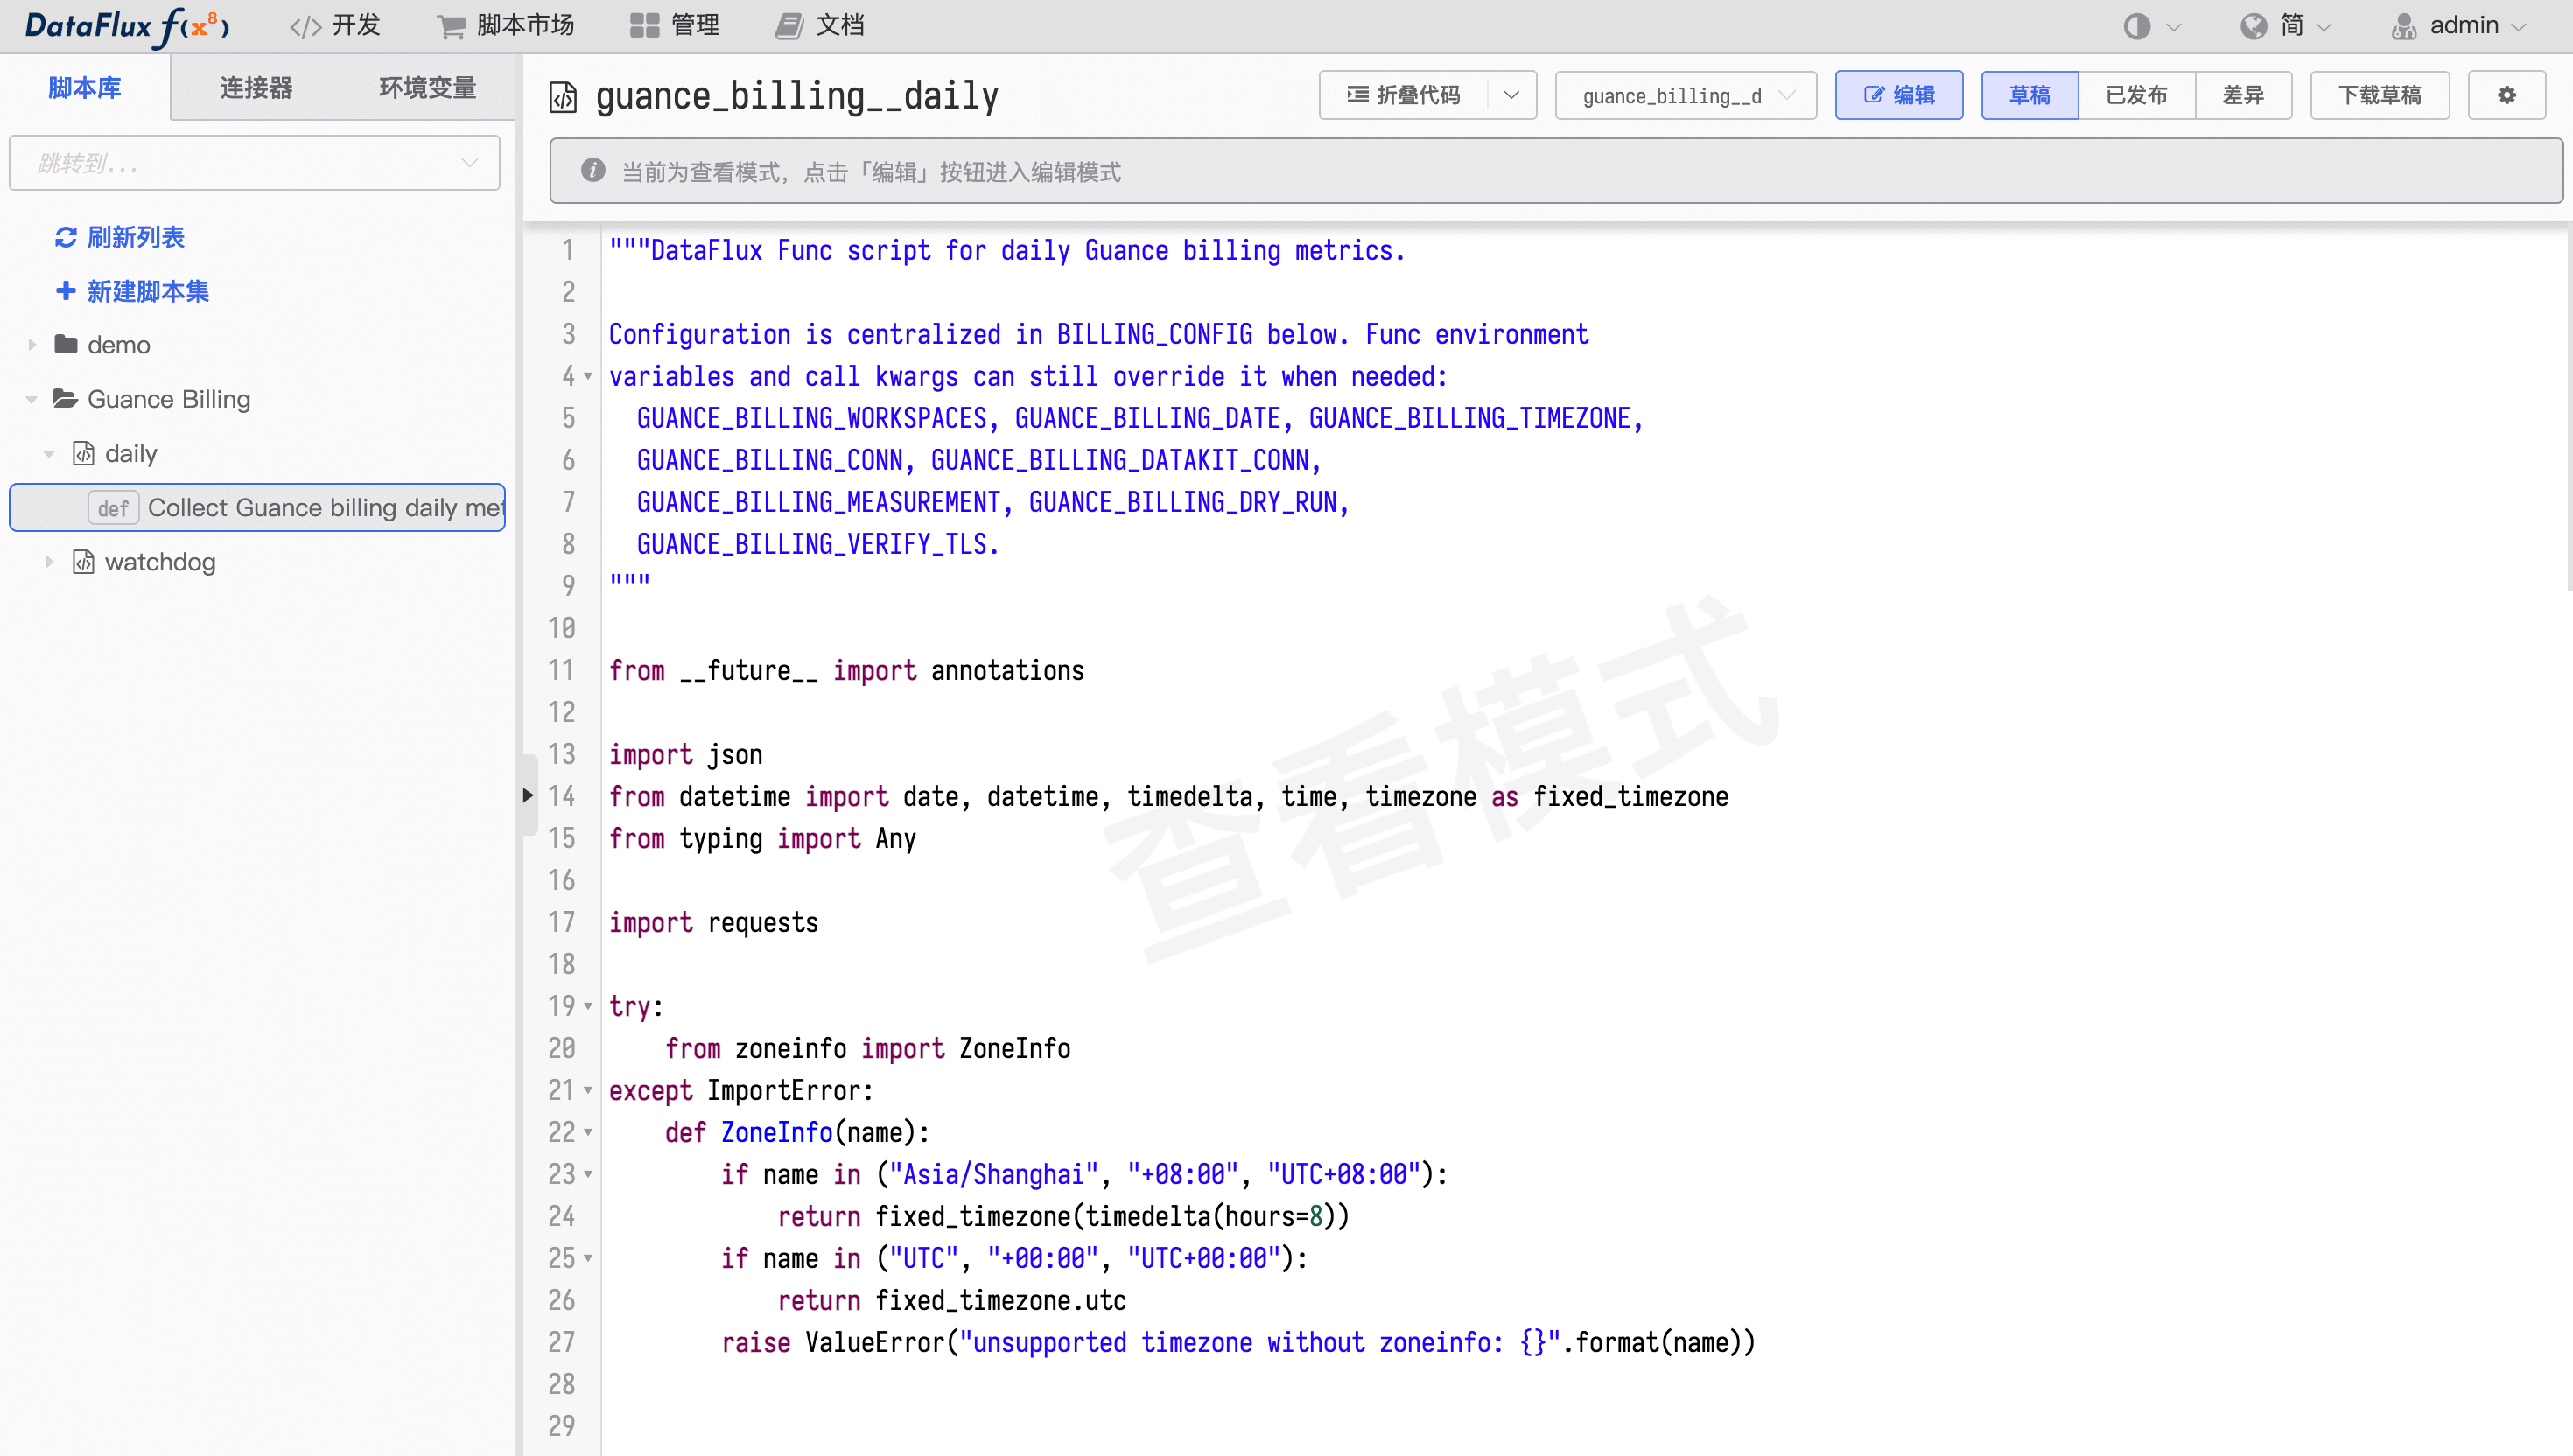Viewport: 2573px width, 1456px height.
Task: Click the 下载草稿 download draft button
Action: 2380,95
